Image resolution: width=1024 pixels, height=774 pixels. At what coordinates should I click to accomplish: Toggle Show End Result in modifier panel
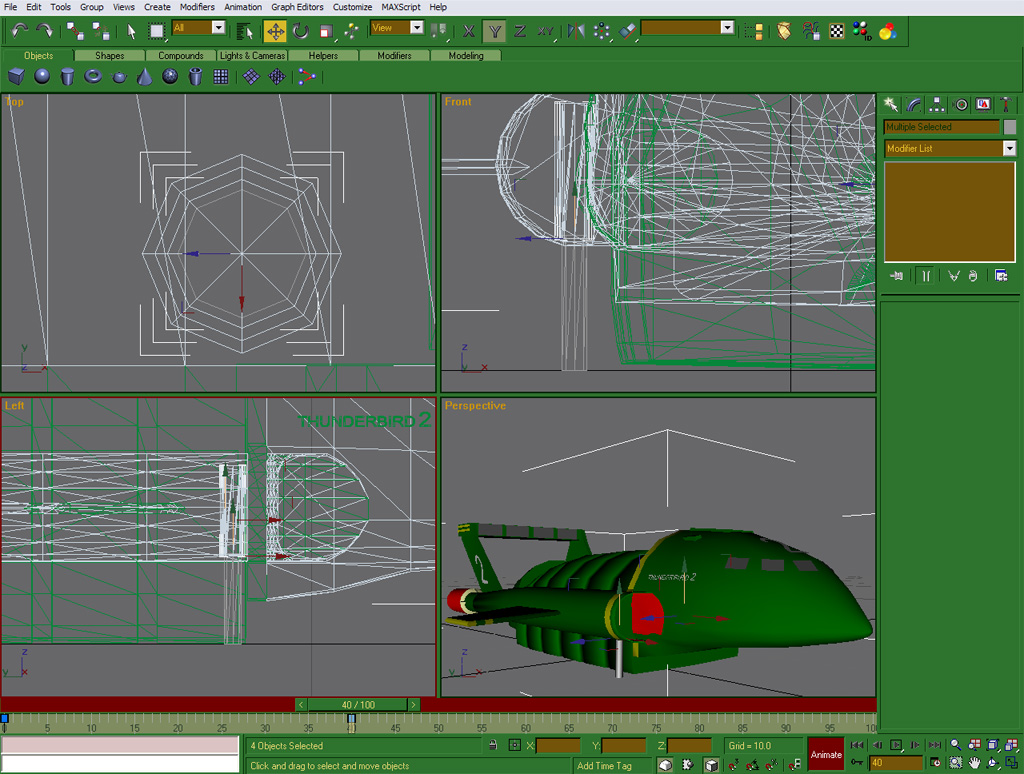click(925, 276)
